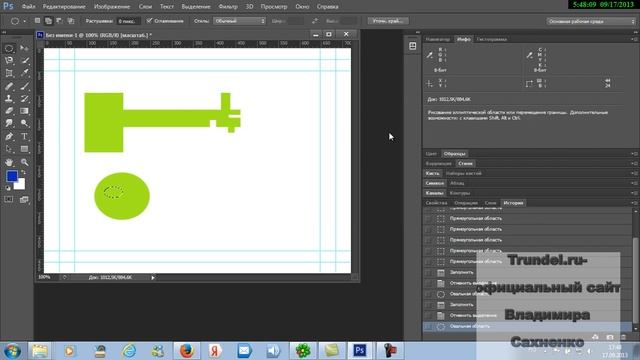Select the Eraser tool
Image resolution: width=640 pixels, height=360 pixels.
(9, 111)
